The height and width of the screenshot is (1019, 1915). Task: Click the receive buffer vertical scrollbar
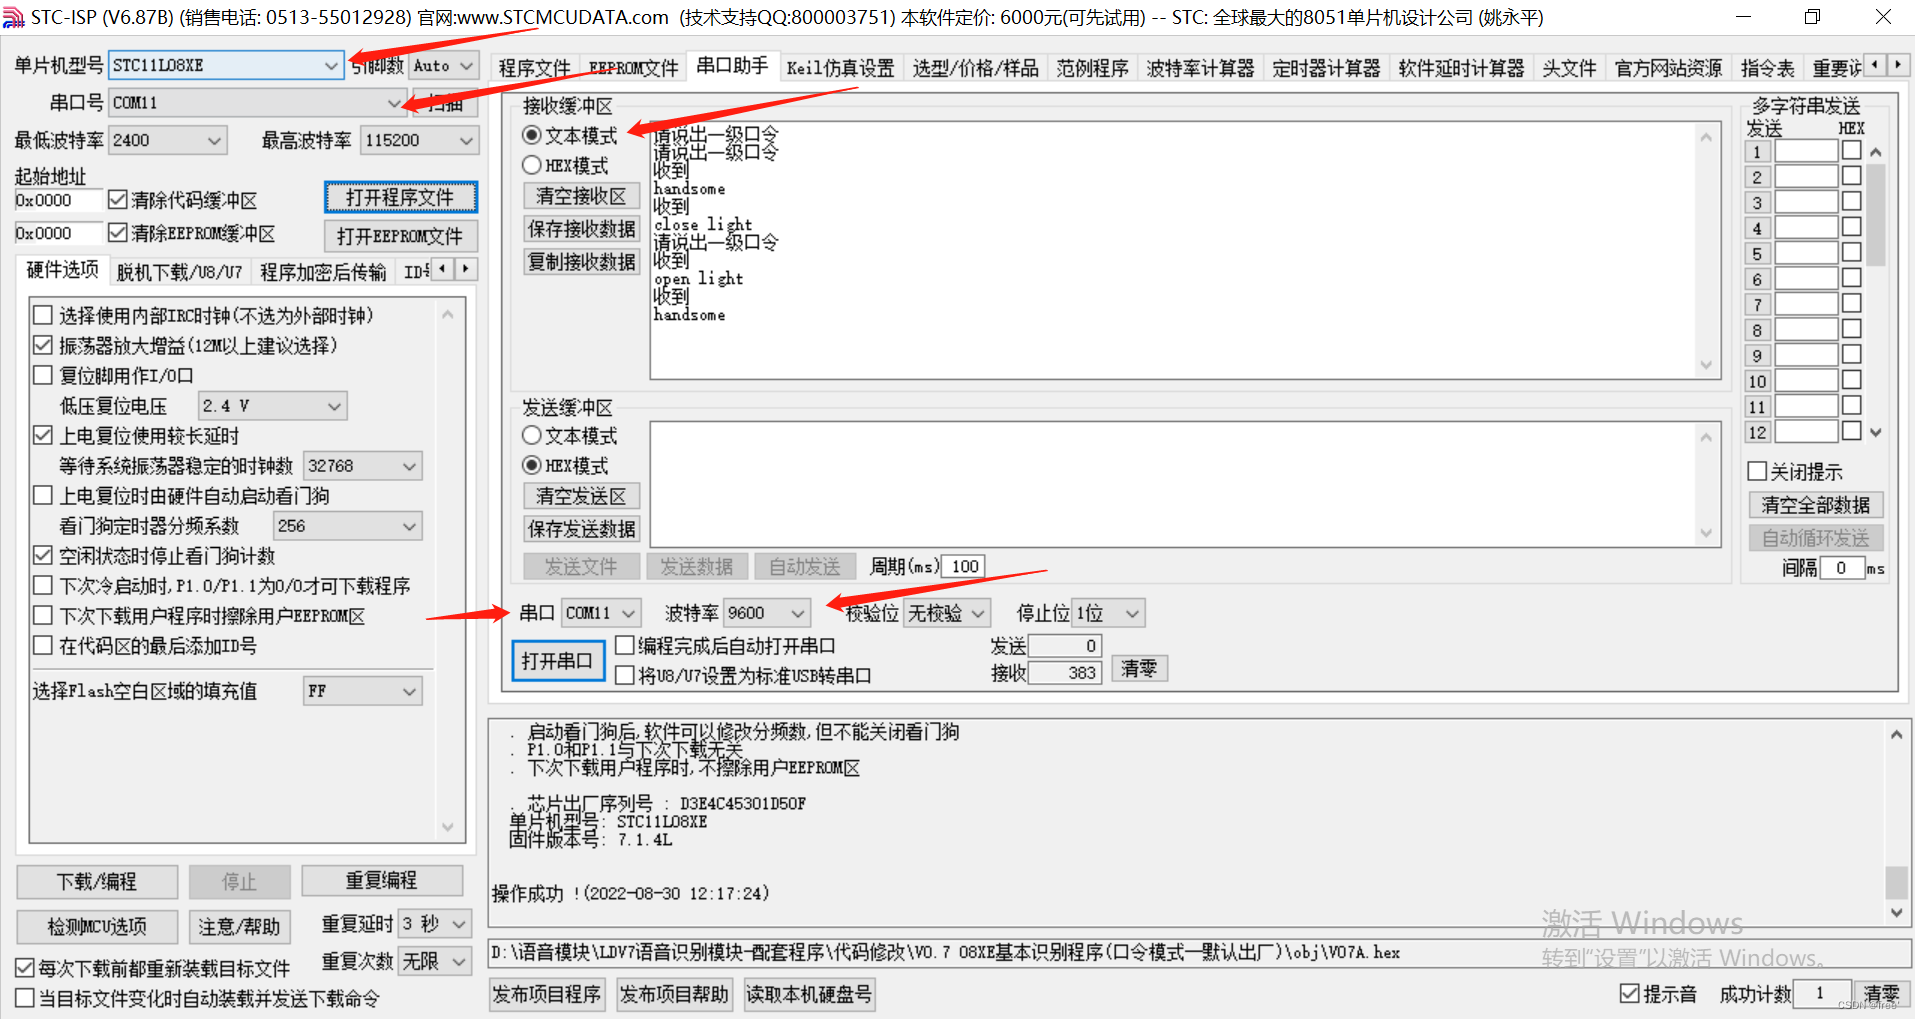(x=1708, y=250)
